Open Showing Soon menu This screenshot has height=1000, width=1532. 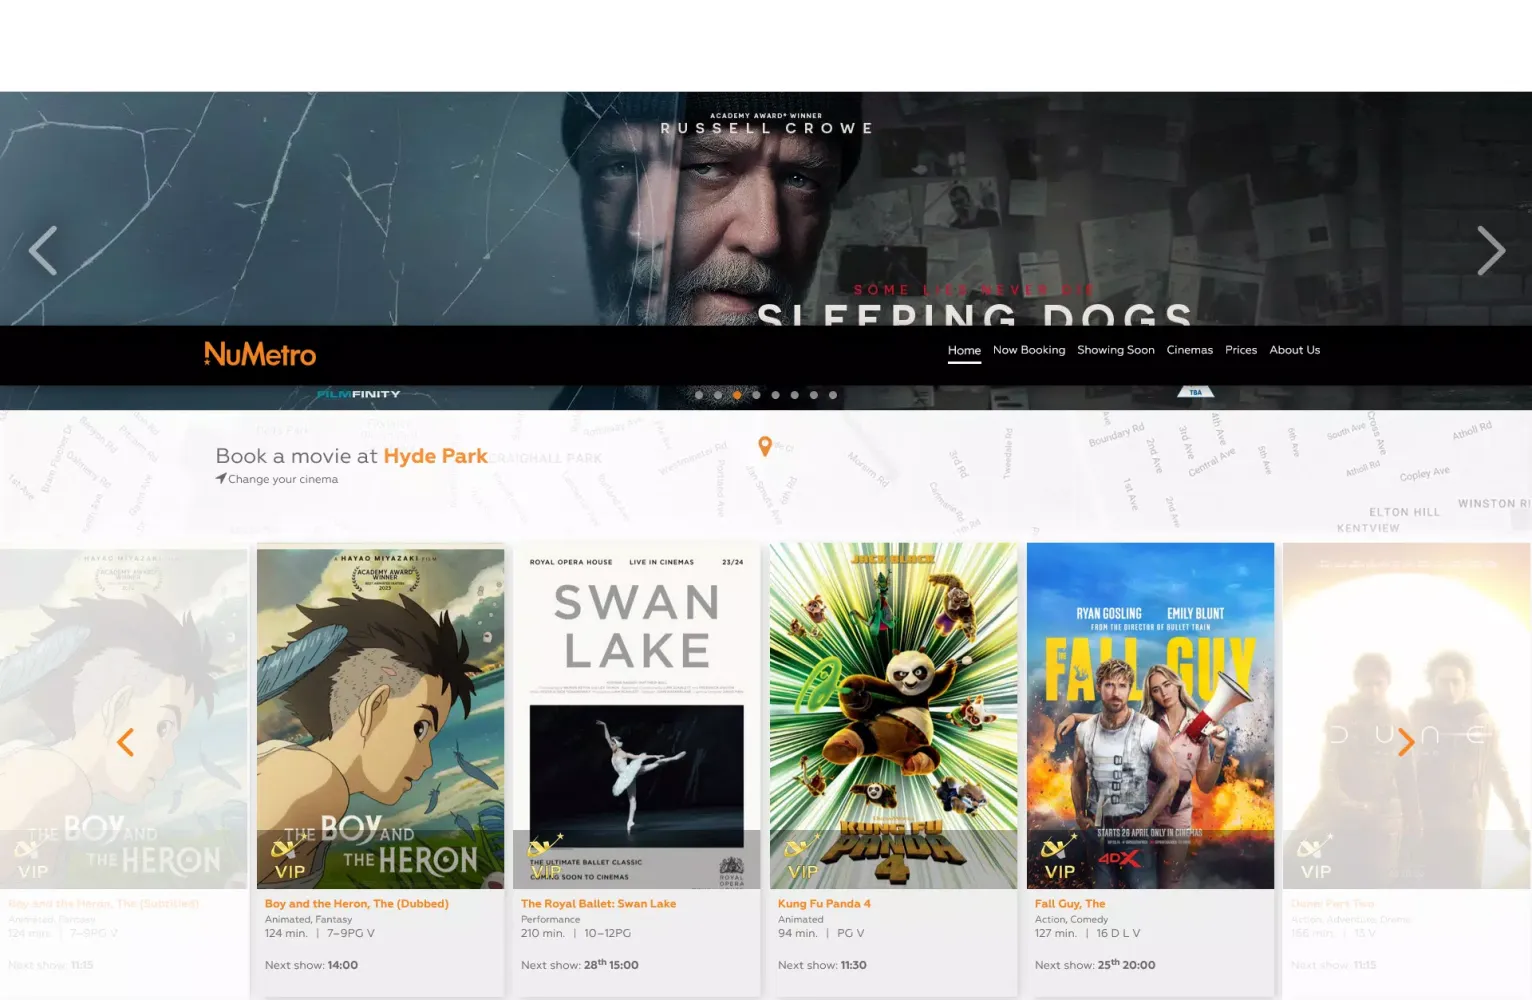[1116, 350]
